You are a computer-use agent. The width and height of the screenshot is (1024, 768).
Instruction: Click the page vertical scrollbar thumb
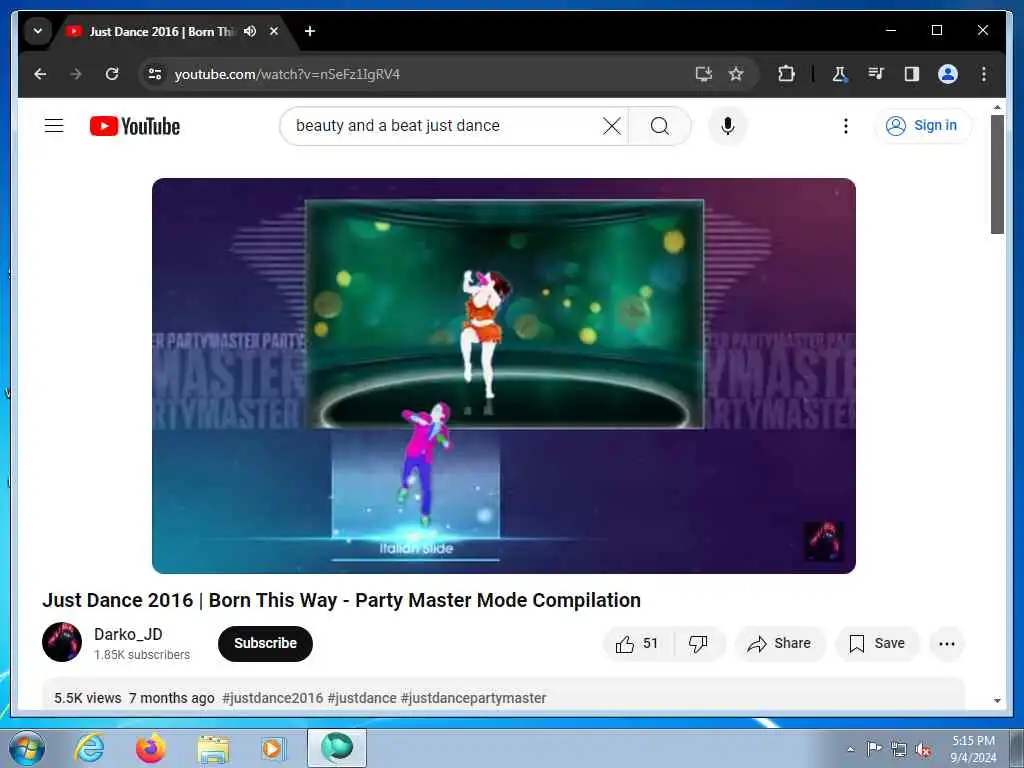tap(997, 174)
